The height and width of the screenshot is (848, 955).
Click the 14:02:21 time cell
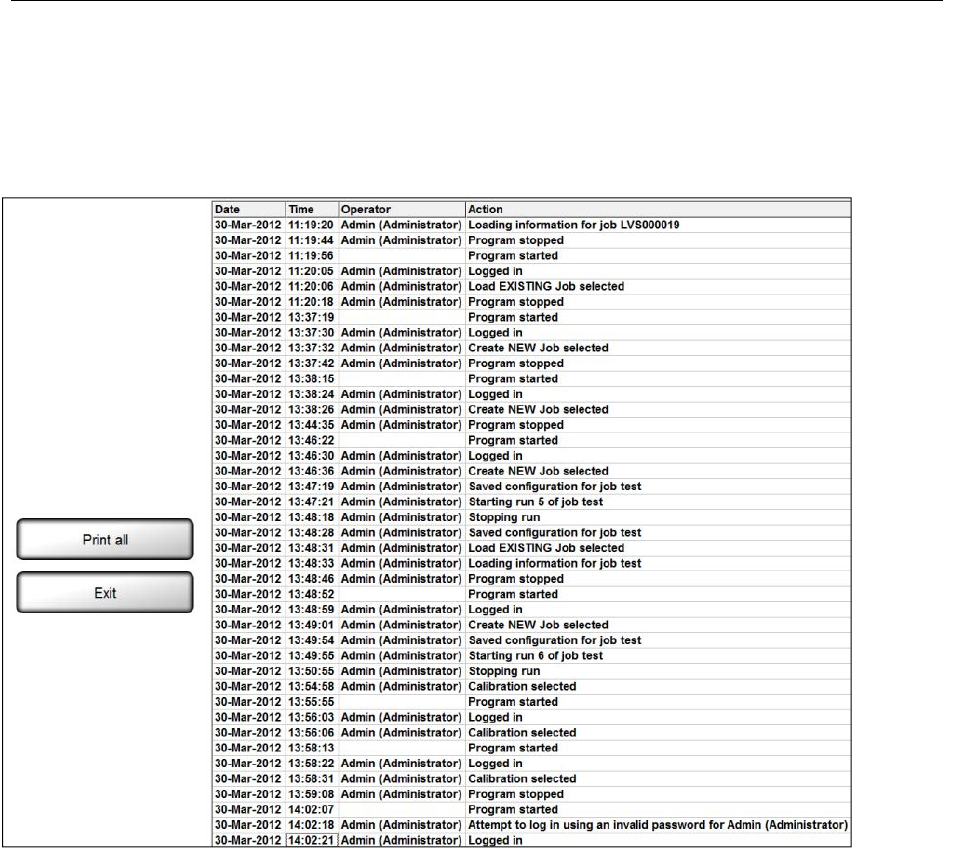[x=311, y=840]
